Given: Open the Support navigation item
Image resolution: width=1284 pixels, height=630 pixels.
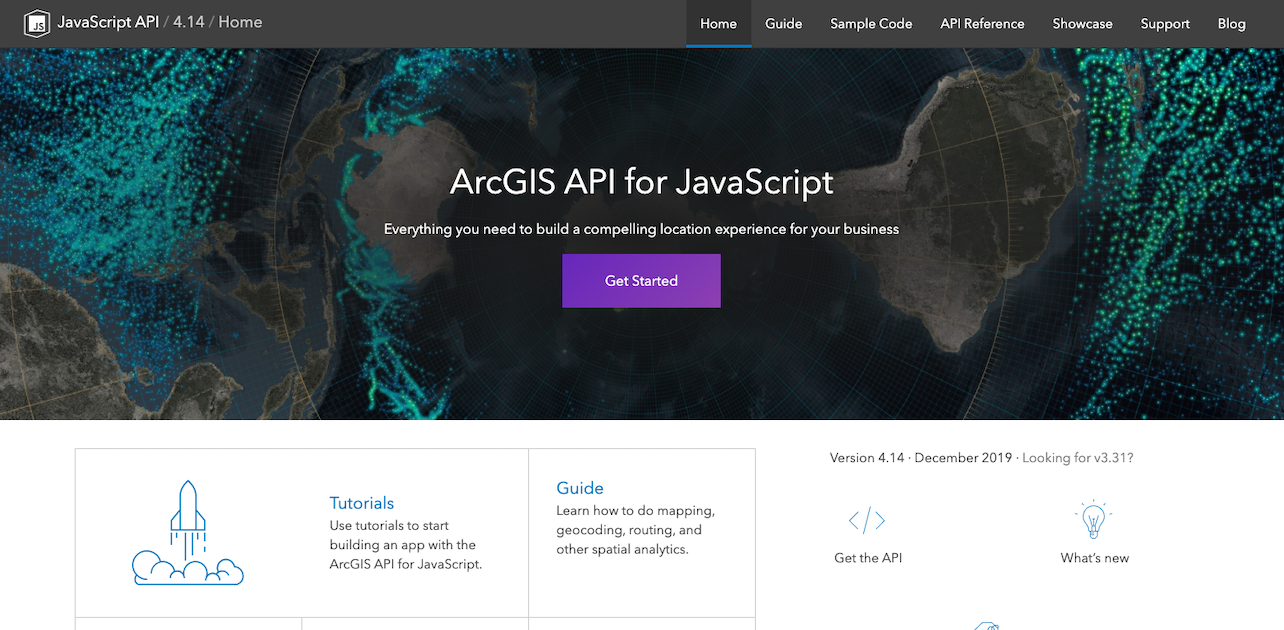Looking at the screenshot, I should (x=1165, y=23).
